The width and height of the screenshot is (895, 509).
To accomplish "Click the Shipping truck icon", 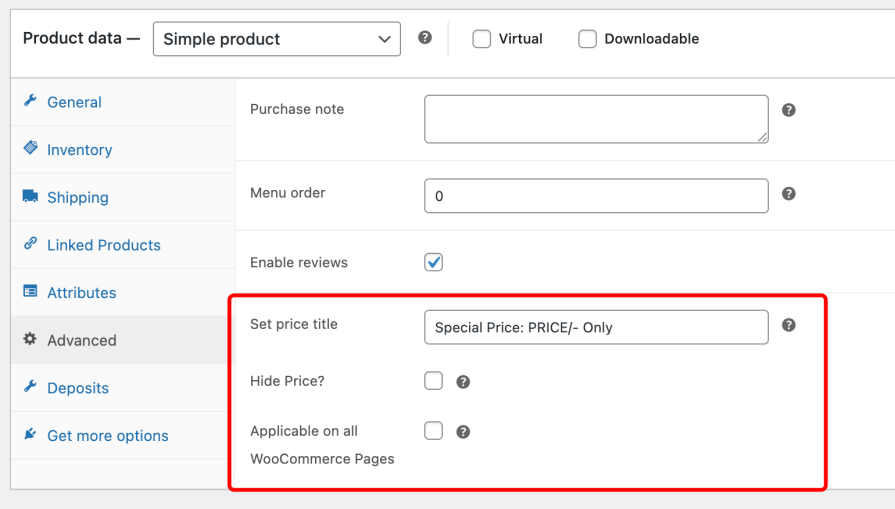I will click(x=30, y=197).
